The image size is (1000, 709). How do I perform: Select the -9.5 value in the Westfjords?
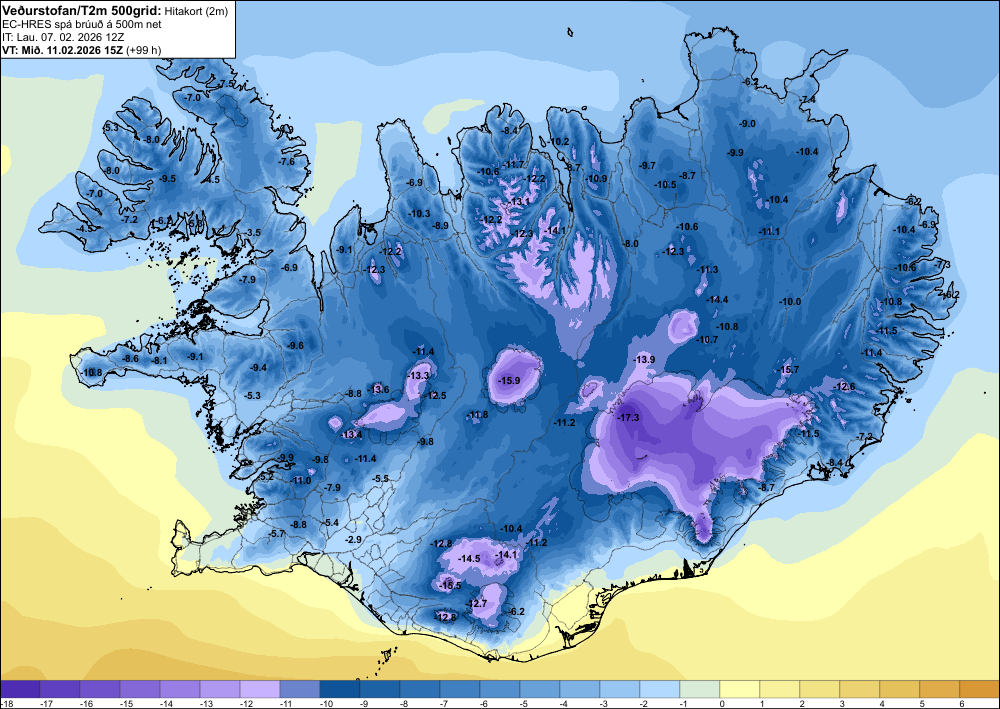click(167, 179)
